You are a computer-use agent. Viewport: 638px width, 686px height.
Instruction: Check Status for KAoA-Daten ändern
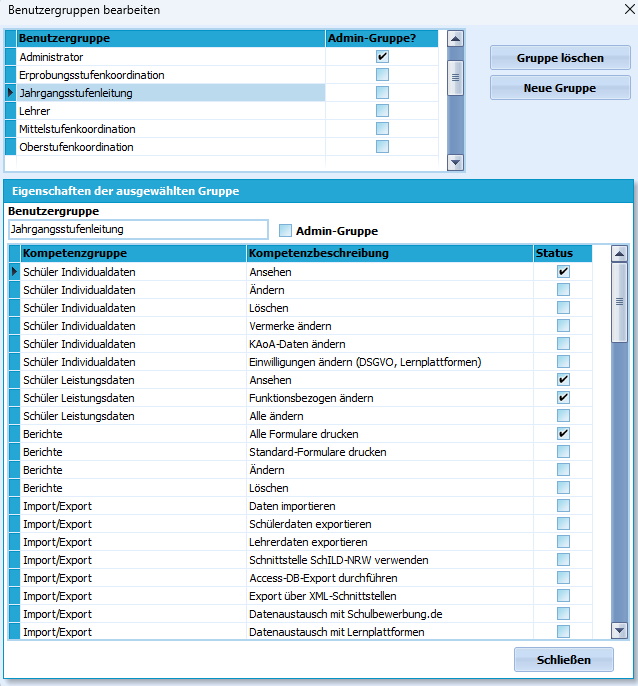[563, 343]
